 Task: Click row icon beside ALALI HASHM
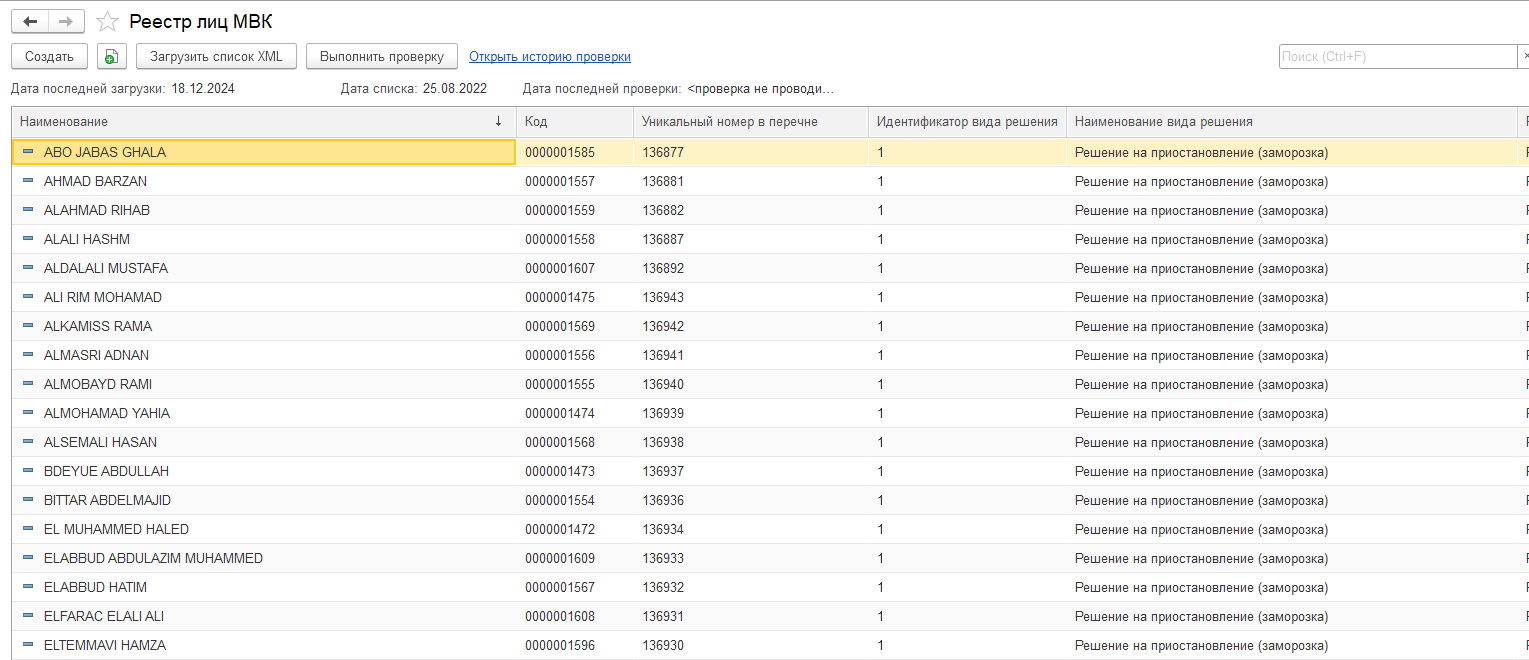(28, 239)
